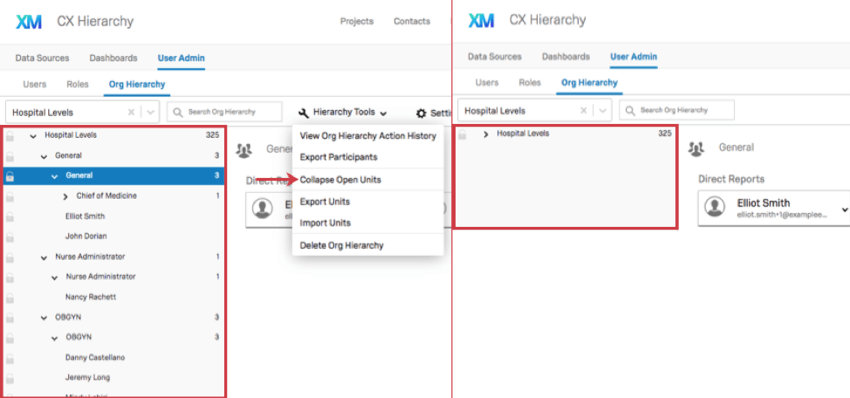Click the XM logo in right panel

(x=481, y=21)
